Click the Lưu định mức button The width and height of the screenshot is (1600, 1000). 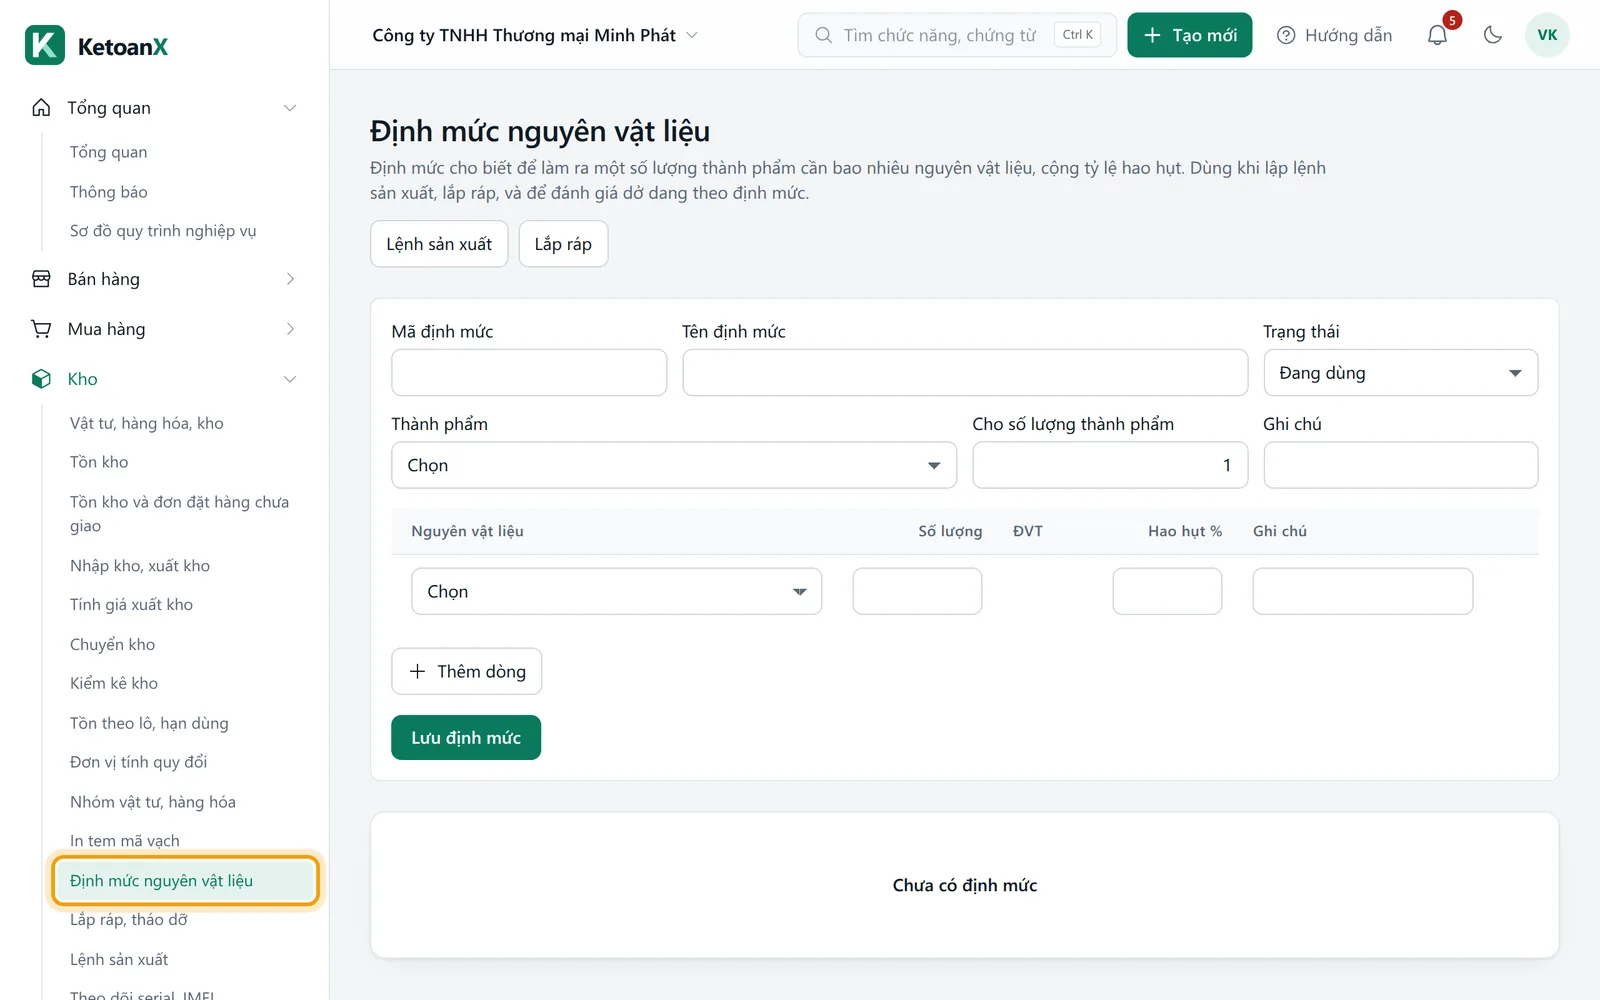coord(466,738)
